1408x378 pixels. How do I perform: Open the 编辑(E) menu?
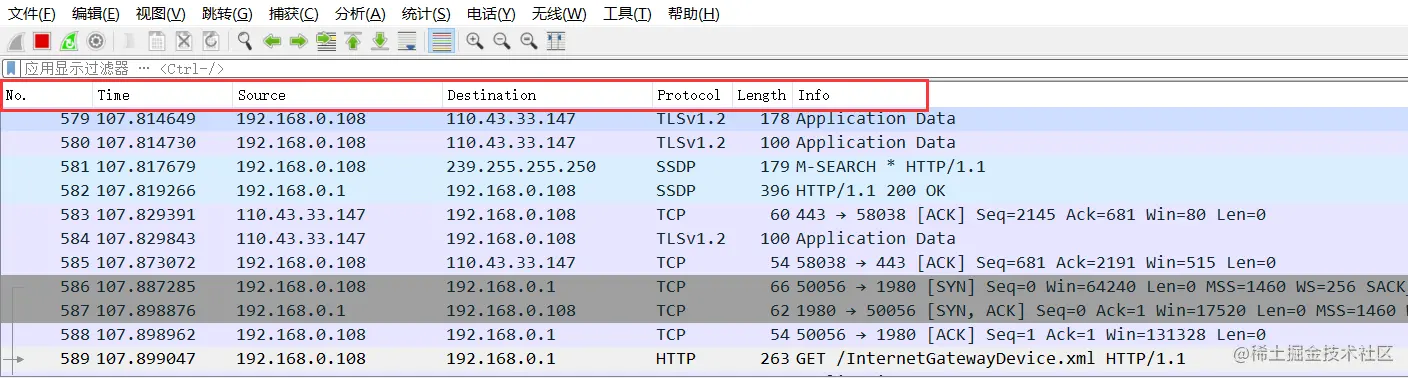click(x=96, y=14)
